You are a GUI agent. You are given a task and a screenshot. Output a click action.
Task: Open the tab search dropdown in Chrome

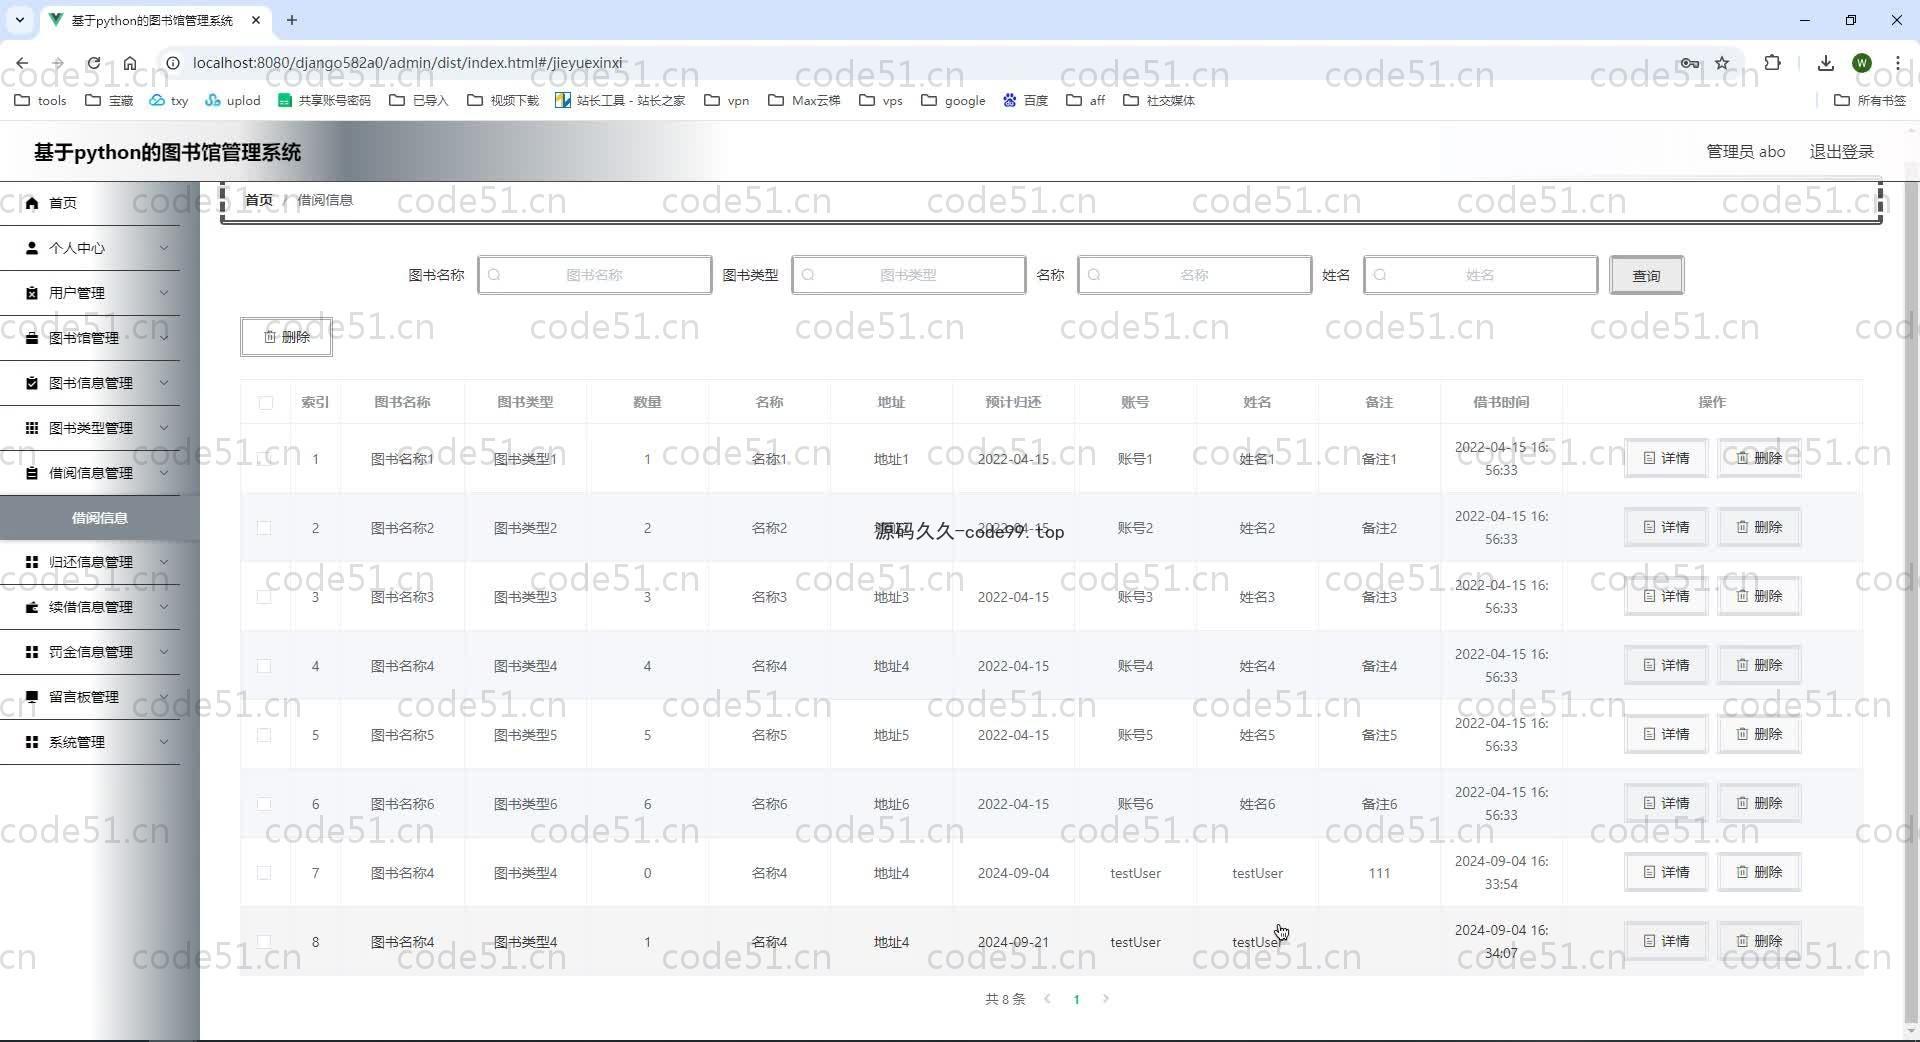tap(19, 20)
